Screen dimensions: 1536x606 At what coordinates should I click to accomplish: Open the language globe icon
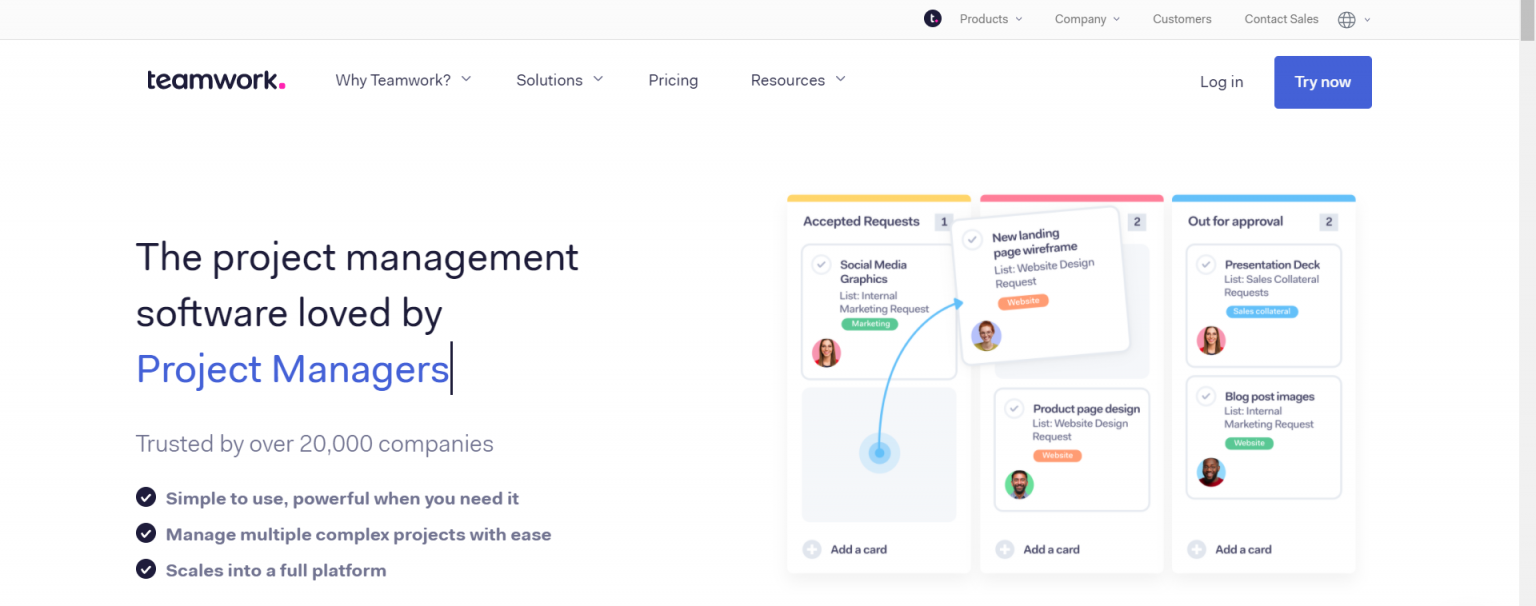point(1348,19)
